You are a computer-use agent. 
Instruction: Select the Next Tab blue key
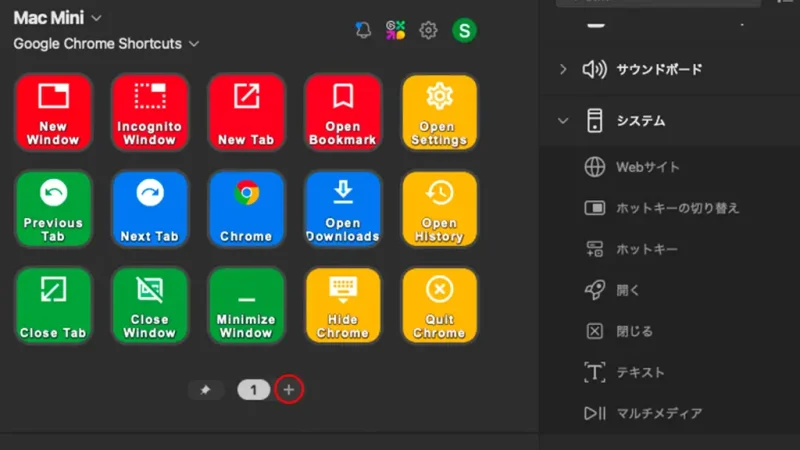point(149,209)
